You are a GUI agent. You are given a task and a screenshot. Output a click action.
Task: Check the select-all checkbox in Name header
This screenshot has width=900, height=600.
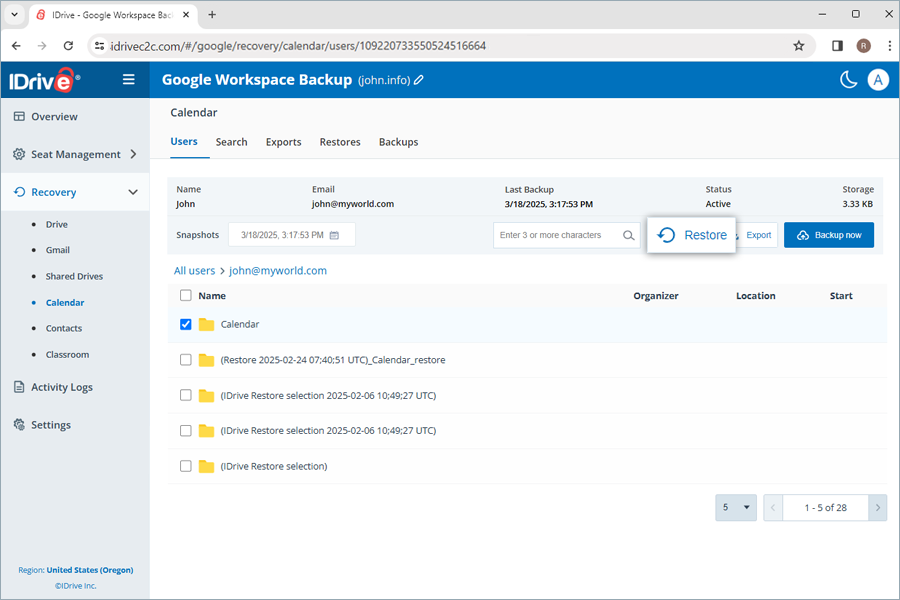coord(185,296)
